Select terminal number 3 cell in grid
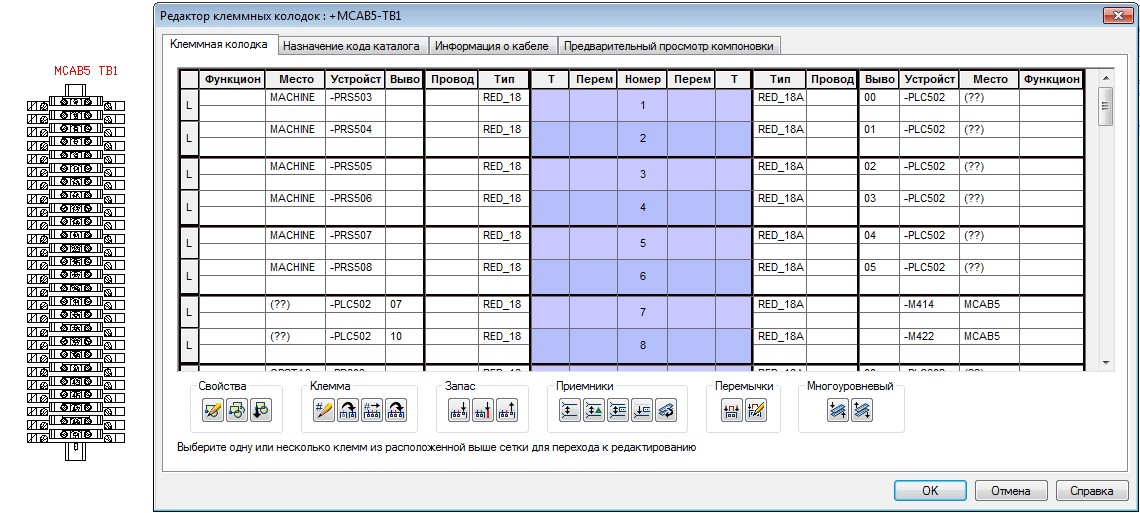The image size is (1140, 513). pyautogui.click(x=643, y=174)
